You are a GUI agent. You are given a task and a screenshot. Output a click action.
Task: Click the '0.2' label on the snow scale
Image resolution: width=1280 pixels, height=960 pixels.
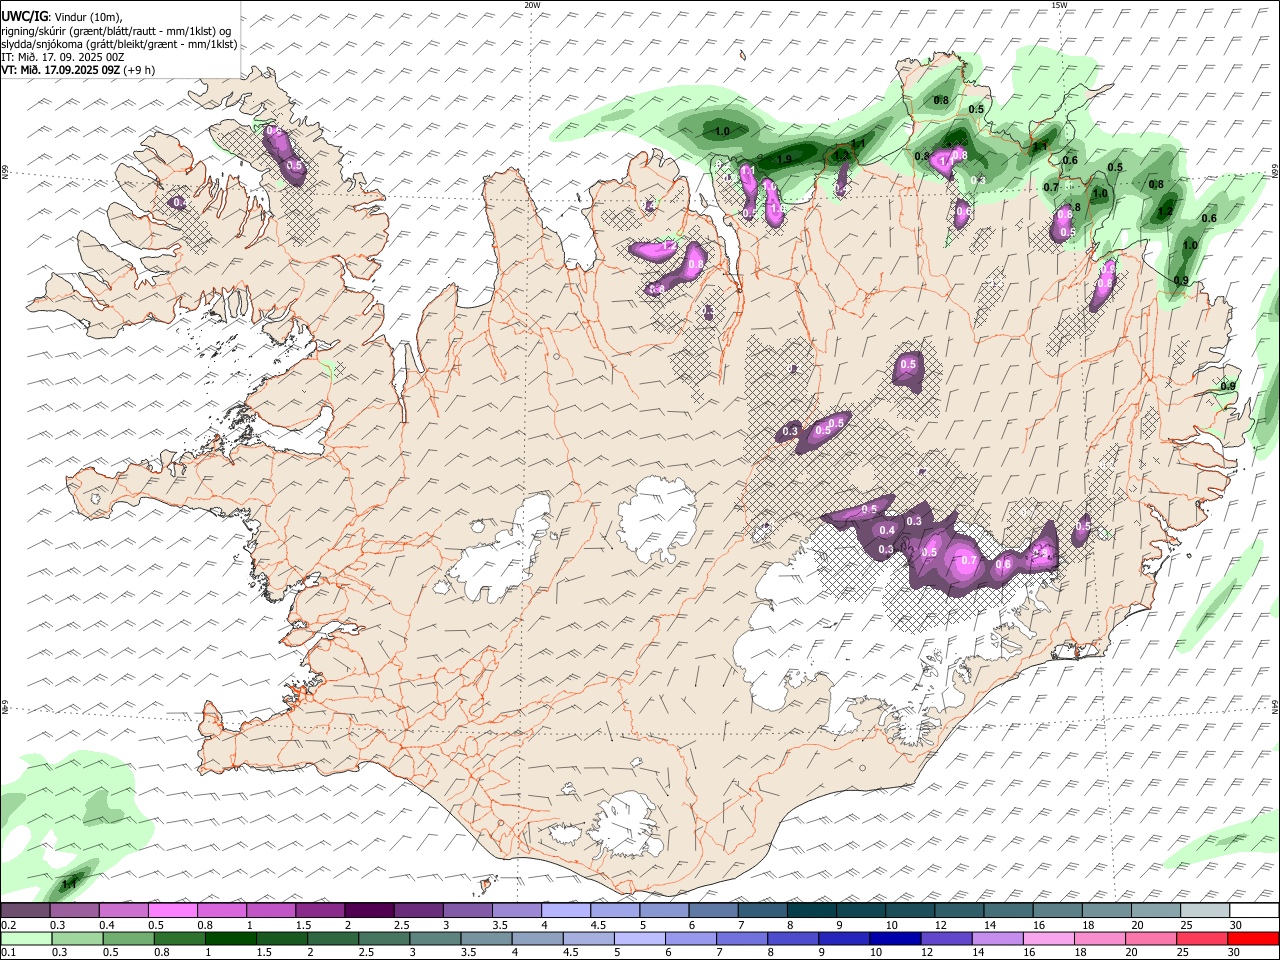(8, 925)
